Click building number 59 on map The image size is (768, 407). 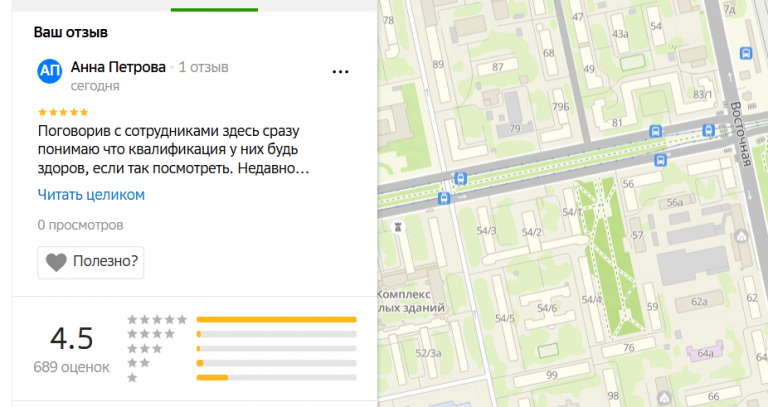click(652, 307)
